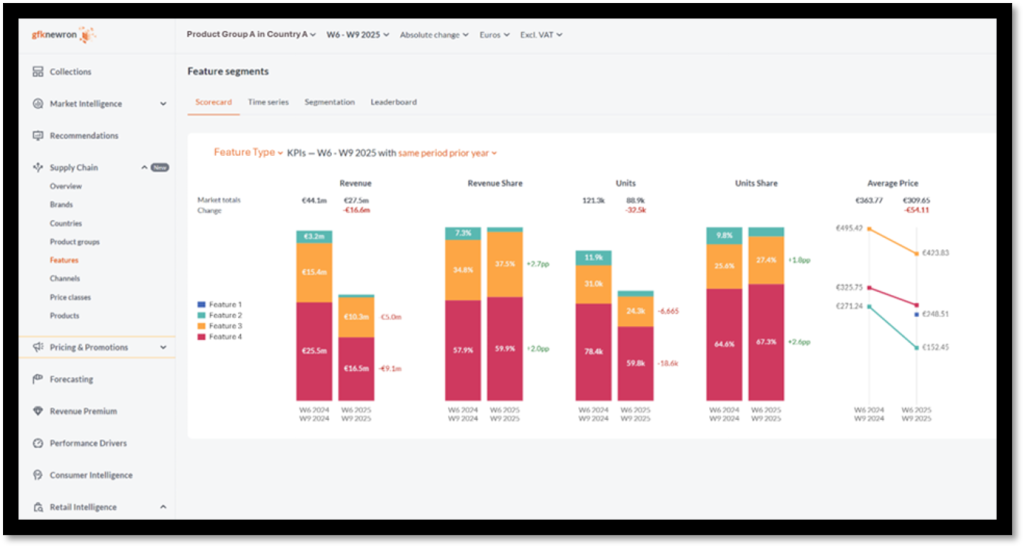
Task: Click the Retail Intelligence icon
Action: tap(38, 507)
